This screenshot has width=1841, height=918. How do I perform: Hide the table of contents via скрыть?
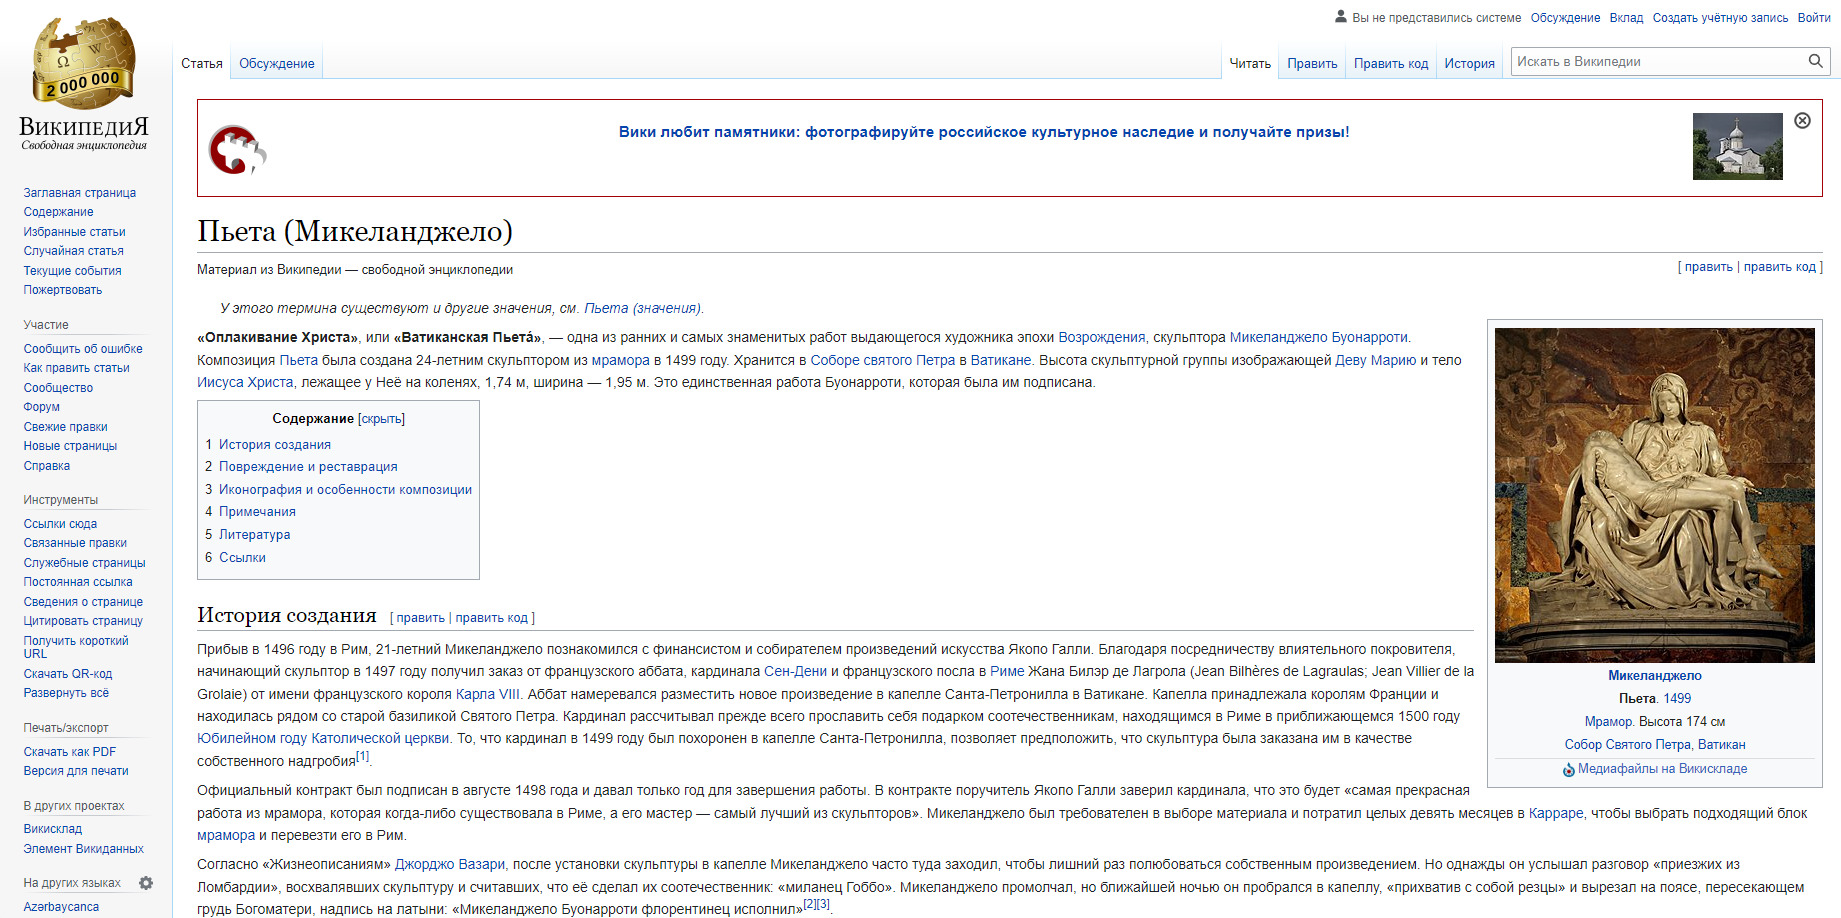[x=381, y=419]
